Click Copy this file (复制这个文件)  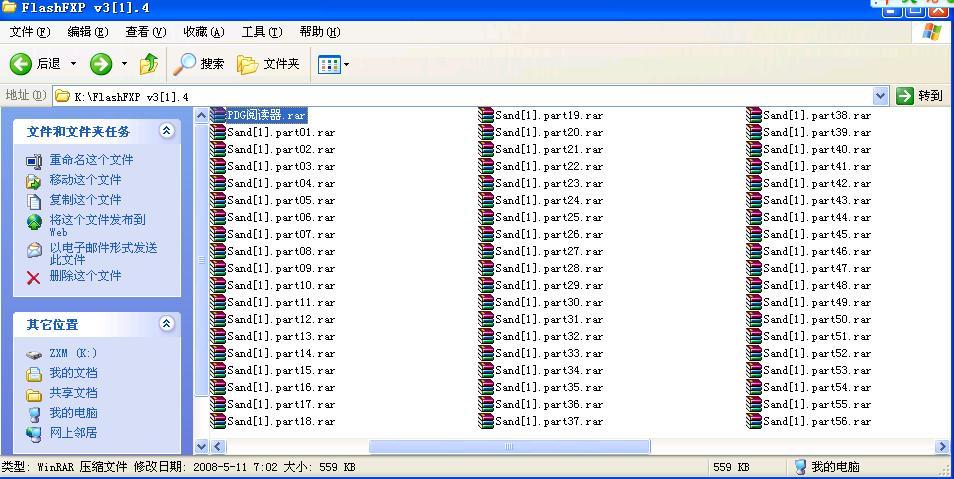coord(85,200)
